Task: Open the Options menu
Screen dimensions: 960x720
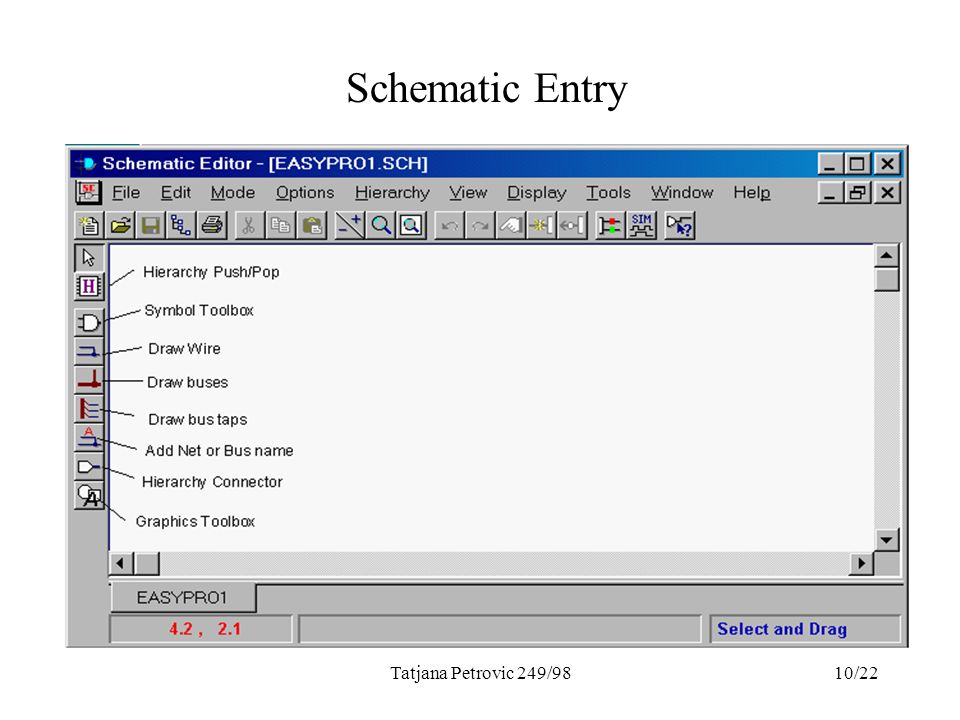Action: [x=305, y=193]
